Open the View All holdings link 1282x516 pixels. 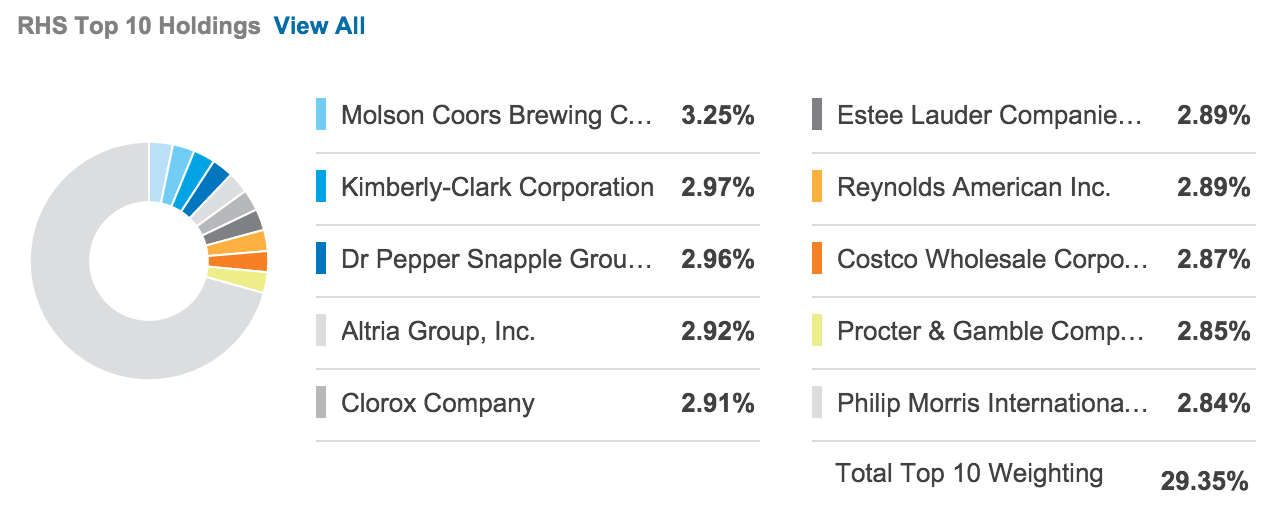(x=319, y=26)
